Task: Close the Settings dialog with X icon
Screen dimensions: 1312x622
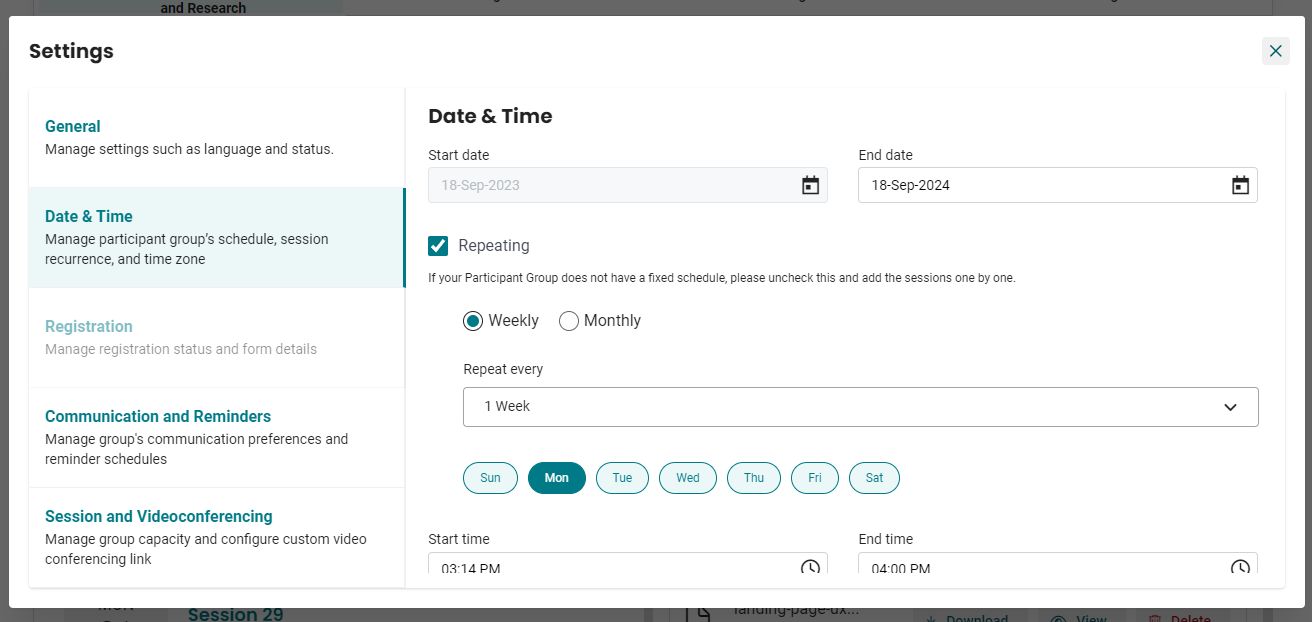Action: coord(1275,51)
